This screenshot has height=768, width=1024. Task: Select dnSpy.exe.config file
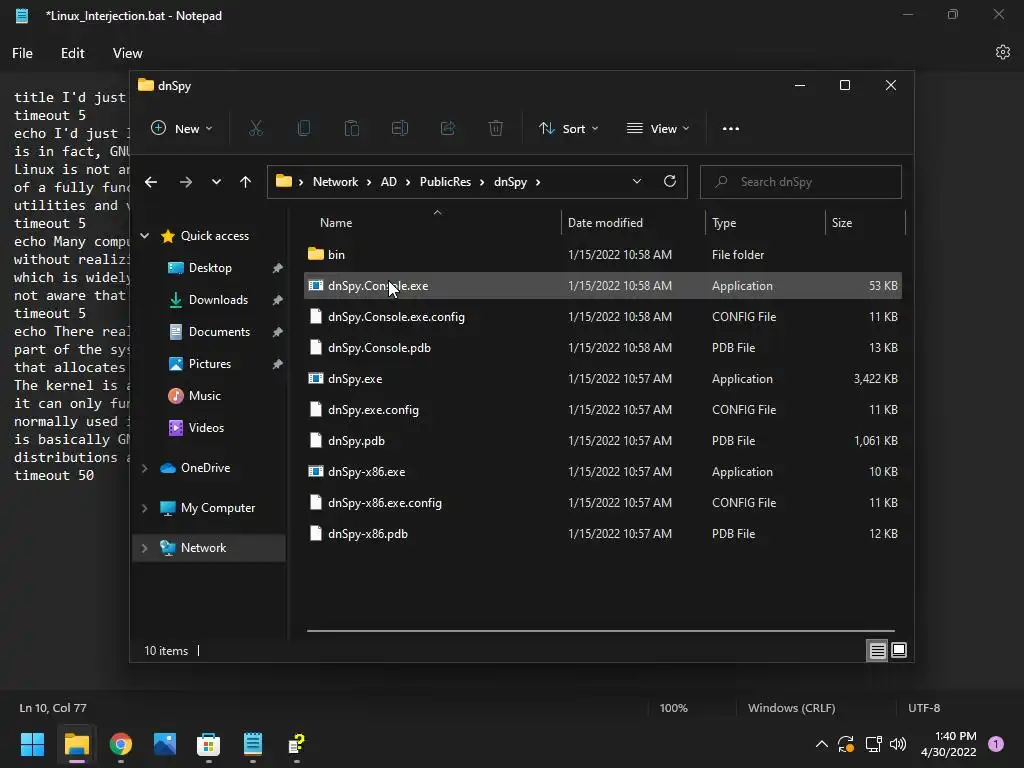603,409
